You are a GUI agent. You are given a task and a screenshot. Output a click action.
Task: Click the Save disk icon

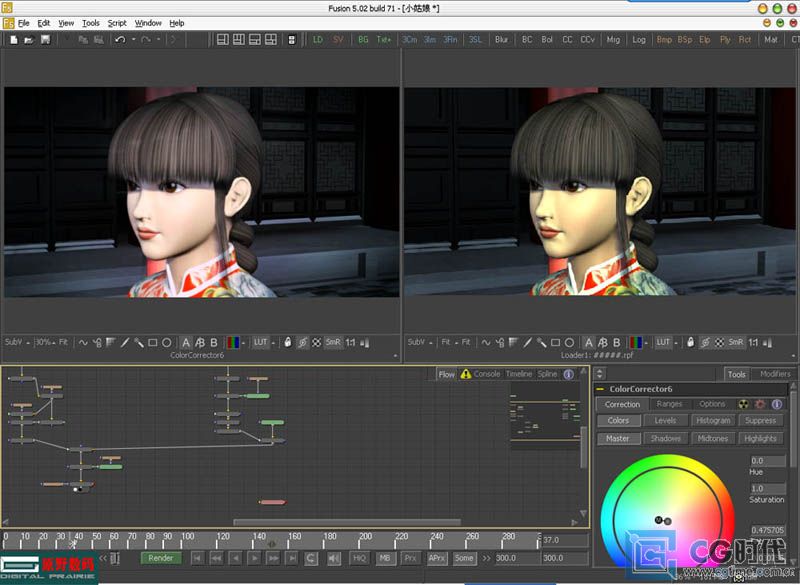click(45, 39)
